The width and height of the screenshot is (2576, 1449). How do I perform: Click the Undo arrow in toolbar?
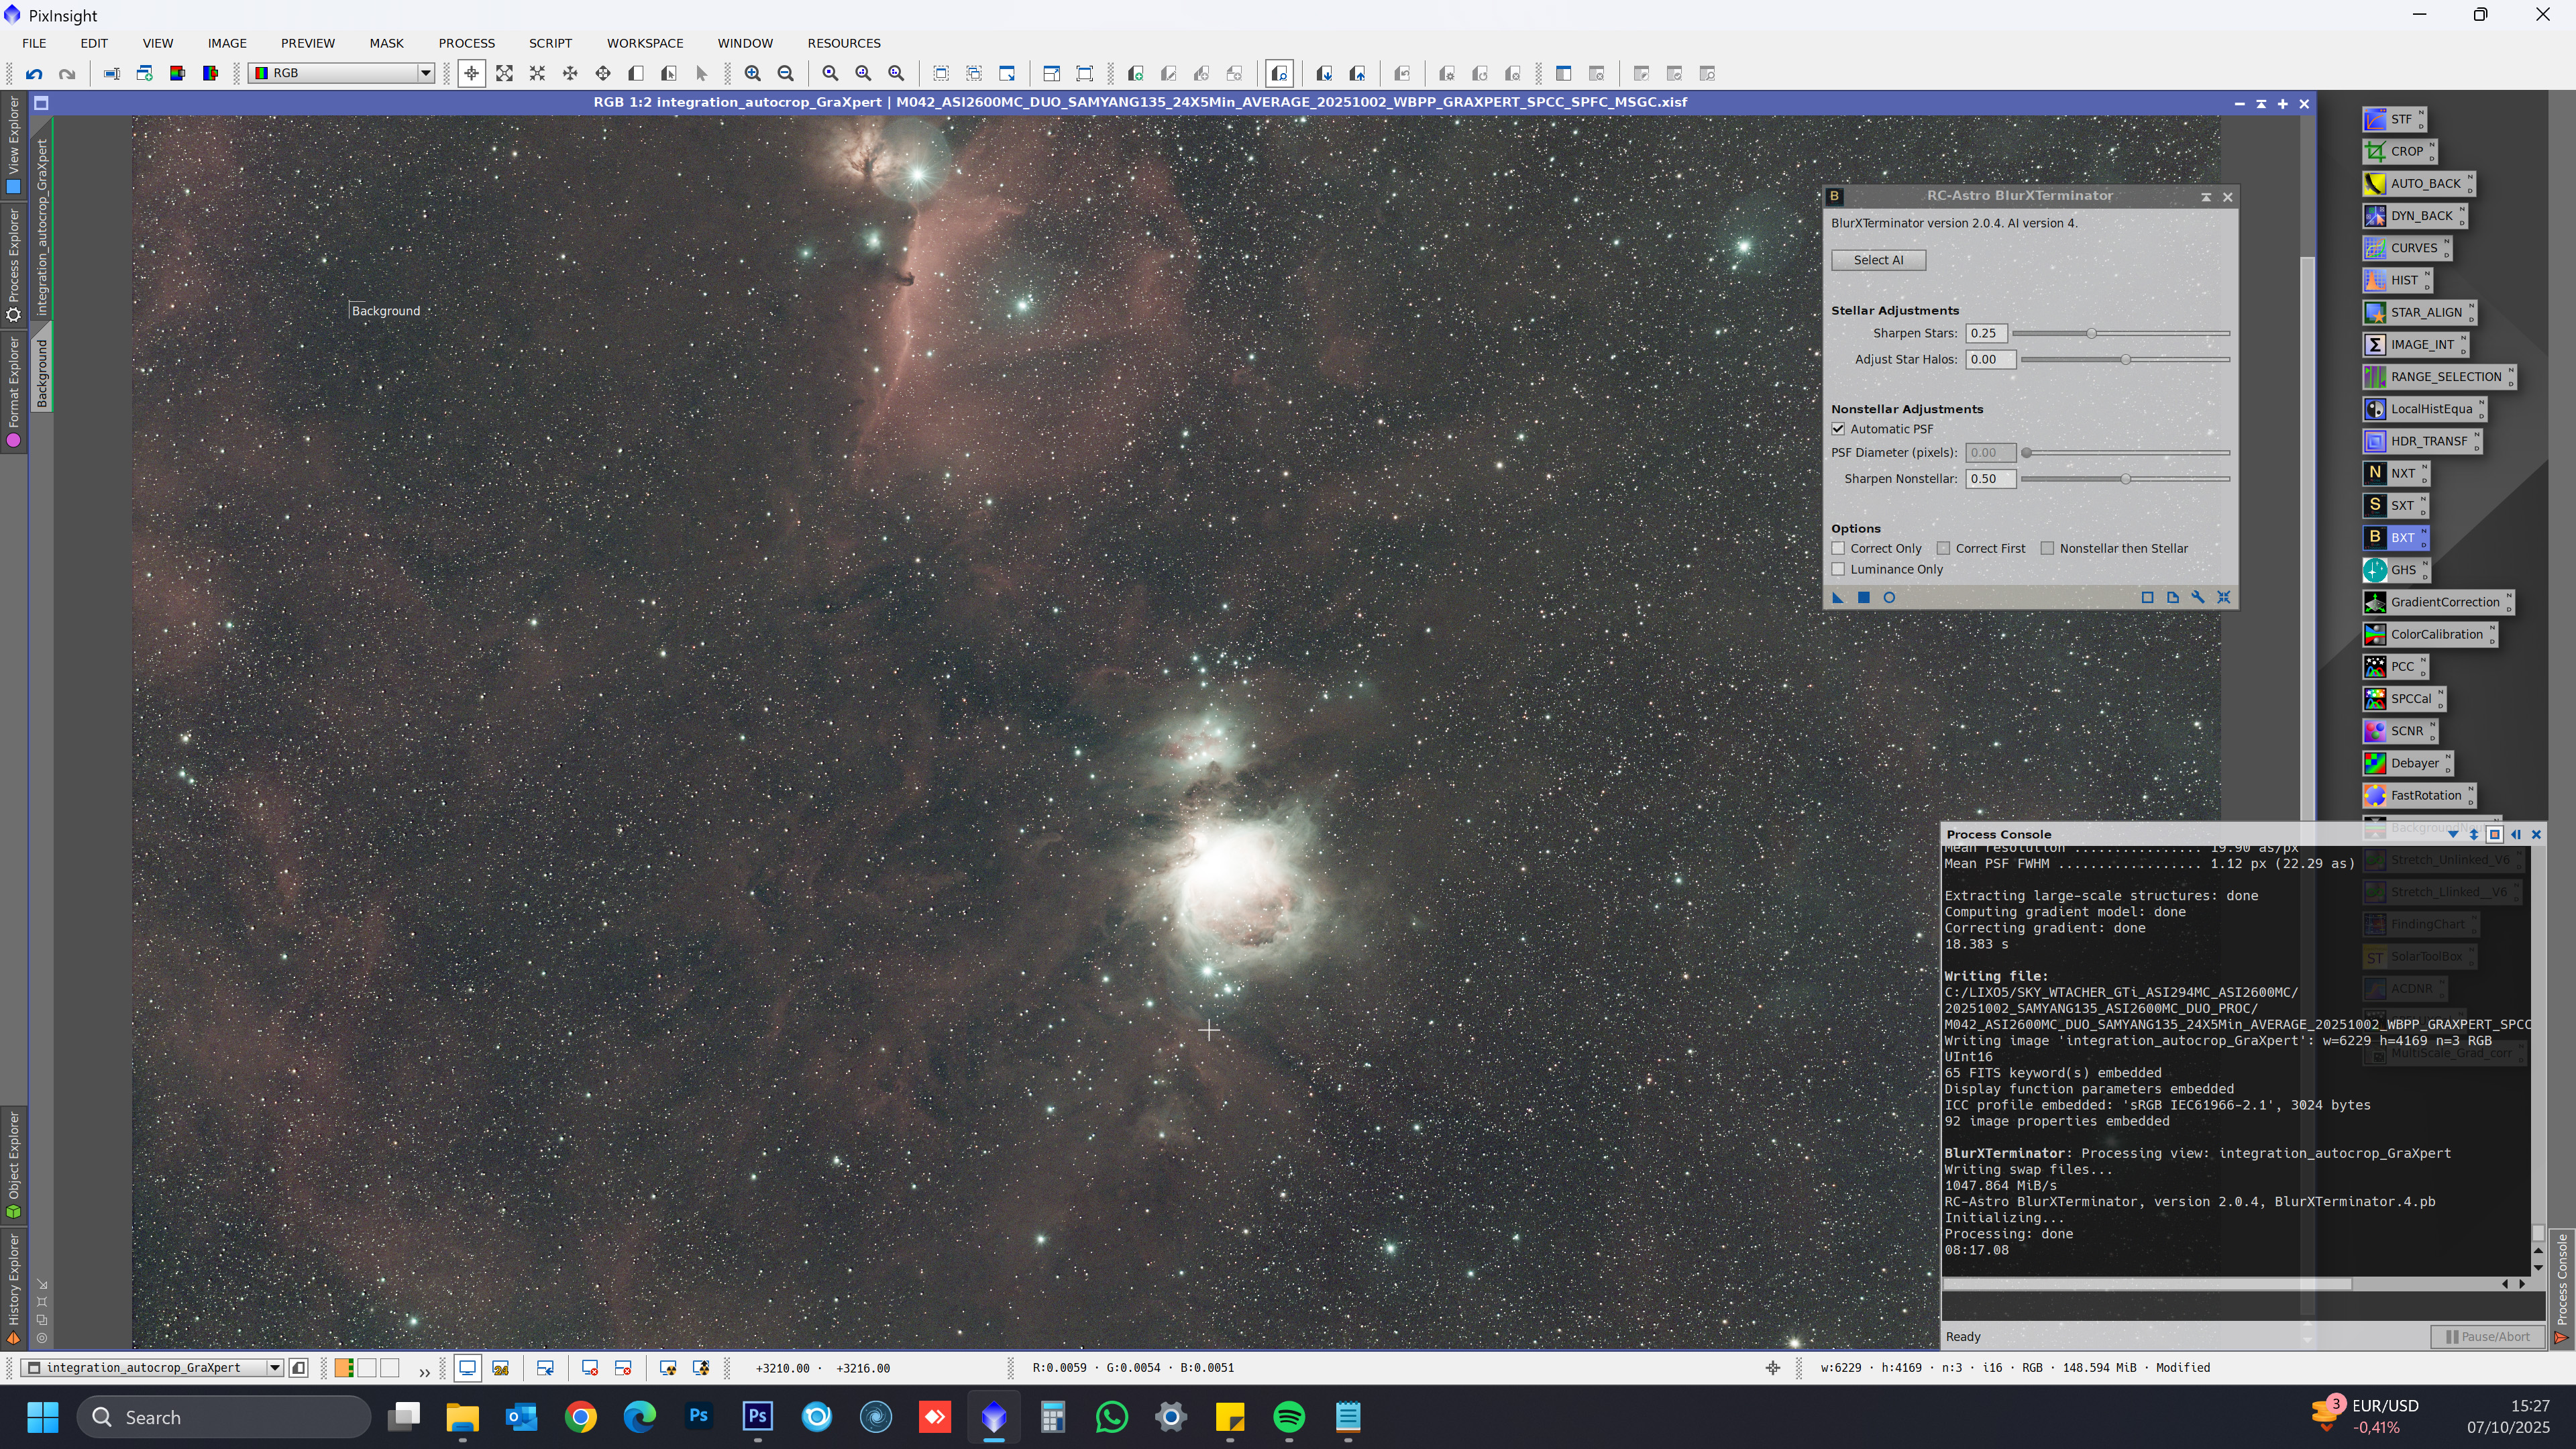34,73
